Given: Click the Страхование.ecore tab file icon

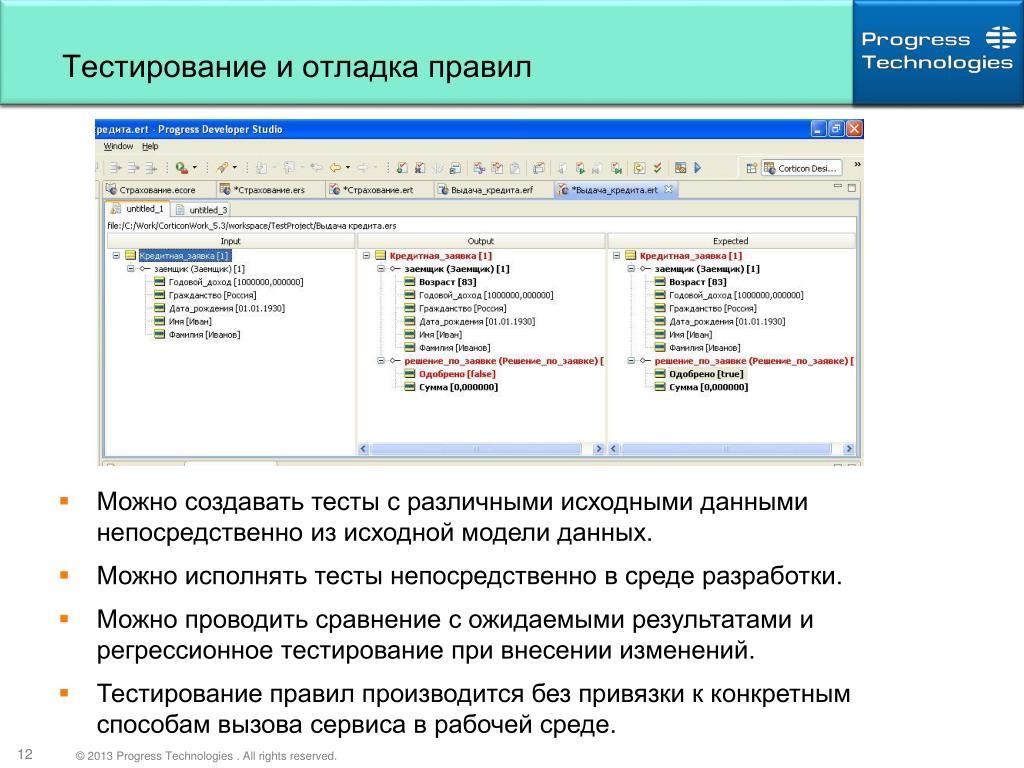Looking at the screenshot, I should [x=111, y=189].
